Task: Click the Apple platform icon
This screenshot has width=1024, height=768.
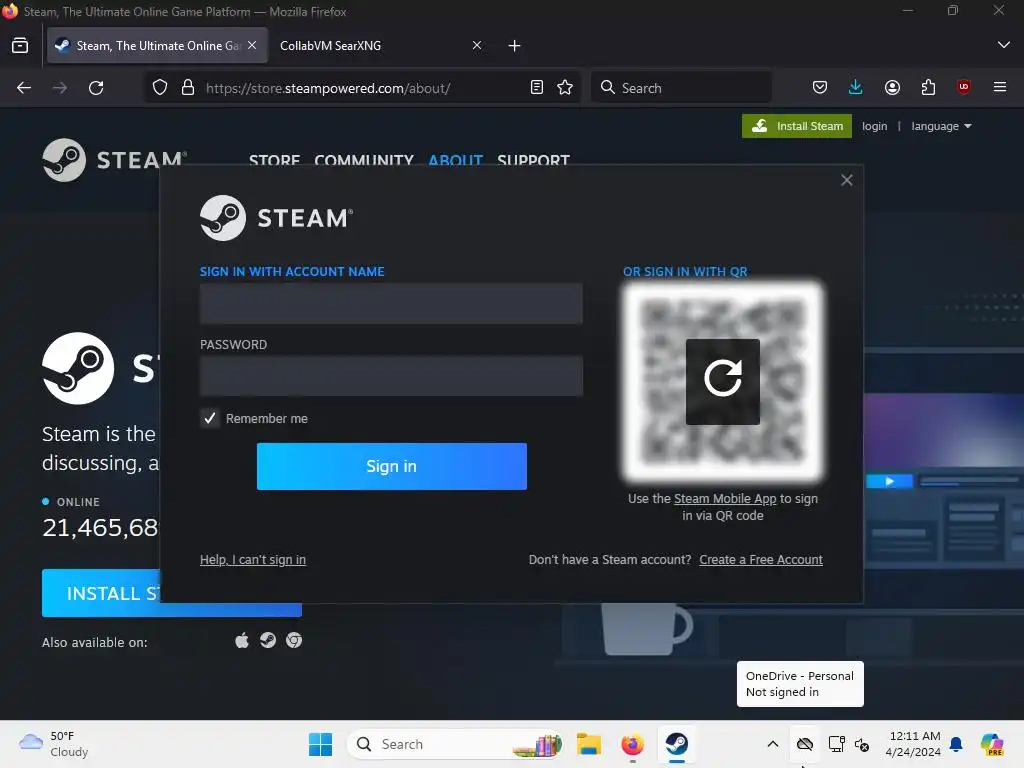Action: click(x=242, y=641)
